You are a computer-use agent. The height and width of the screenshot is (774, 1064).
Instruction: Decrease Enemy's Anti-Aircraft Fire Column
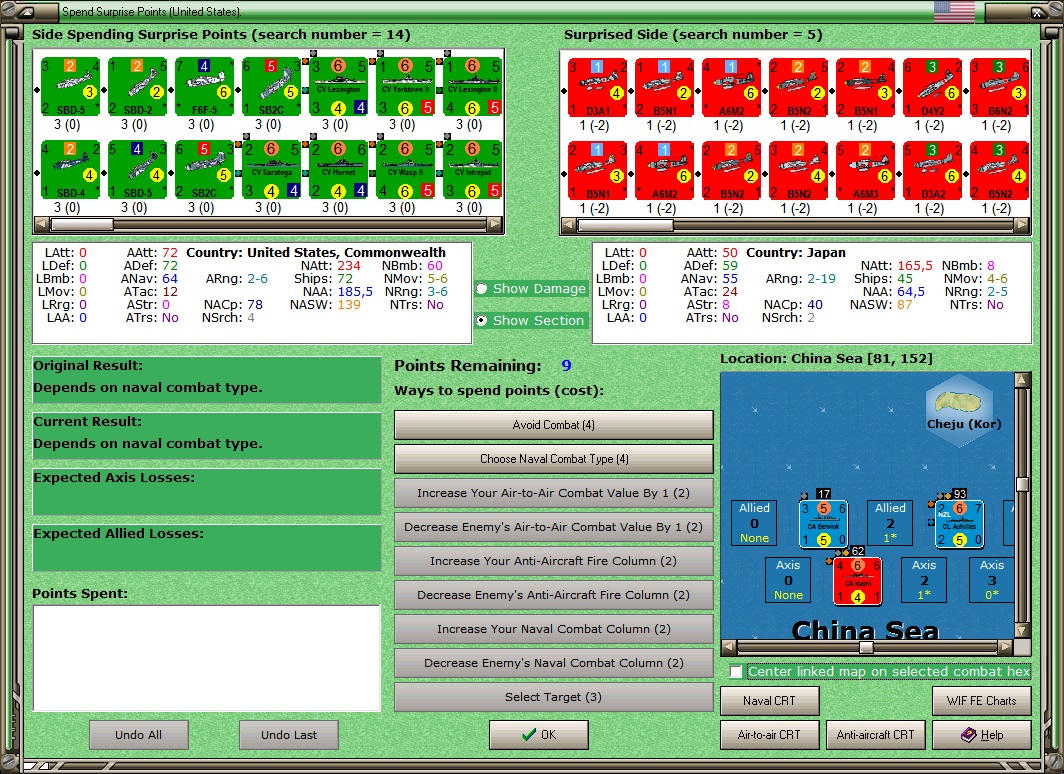pos(554,595)
